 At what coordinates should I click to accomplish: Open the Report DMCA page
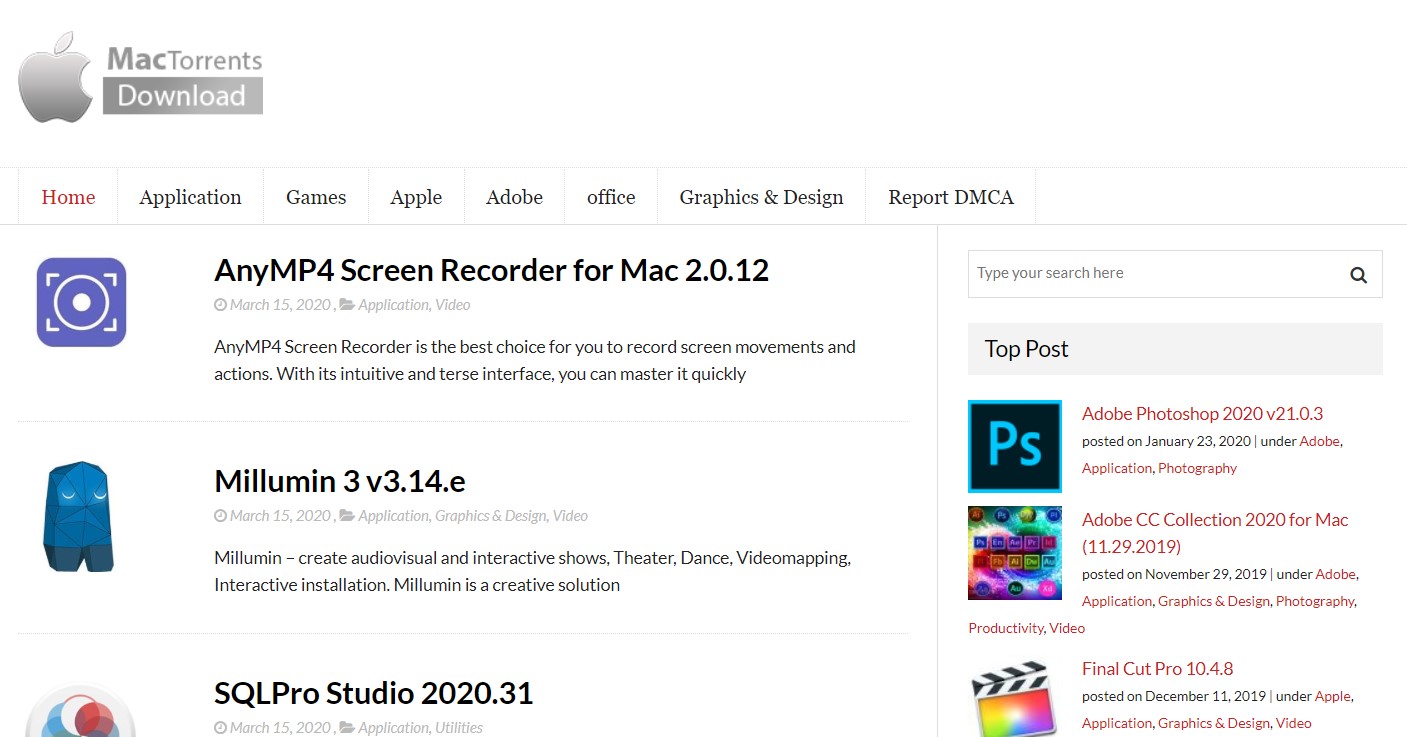click(x=950, y=197)
